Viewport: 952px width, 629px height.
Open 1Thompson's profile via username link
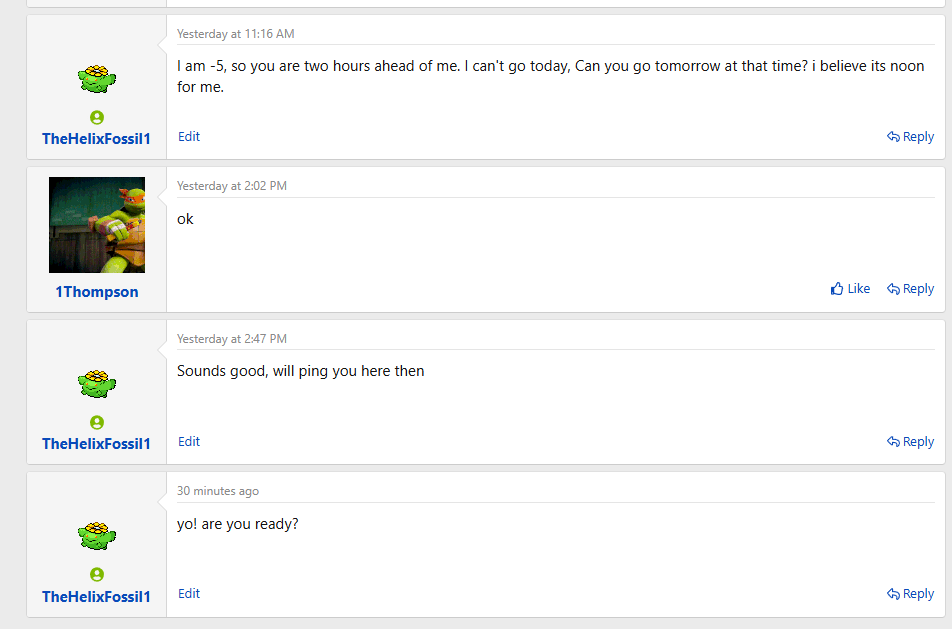[x=97, y=292]
